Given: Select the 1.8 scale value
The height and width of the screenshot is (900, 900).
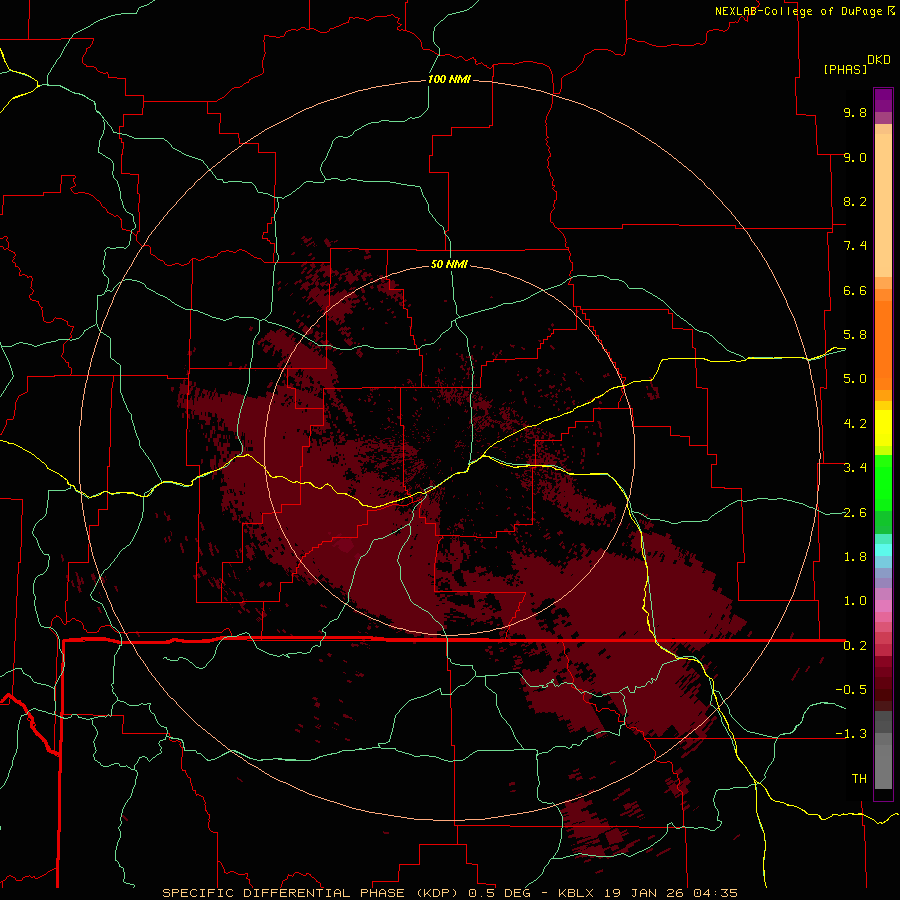Looking at the screenshot, I should click(855, 557).
